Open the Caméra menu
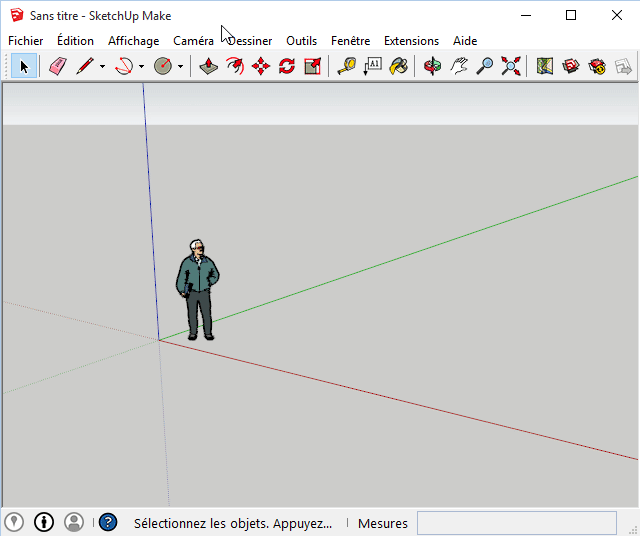Screen dimensions: 640x536 [x=192, y=41]
